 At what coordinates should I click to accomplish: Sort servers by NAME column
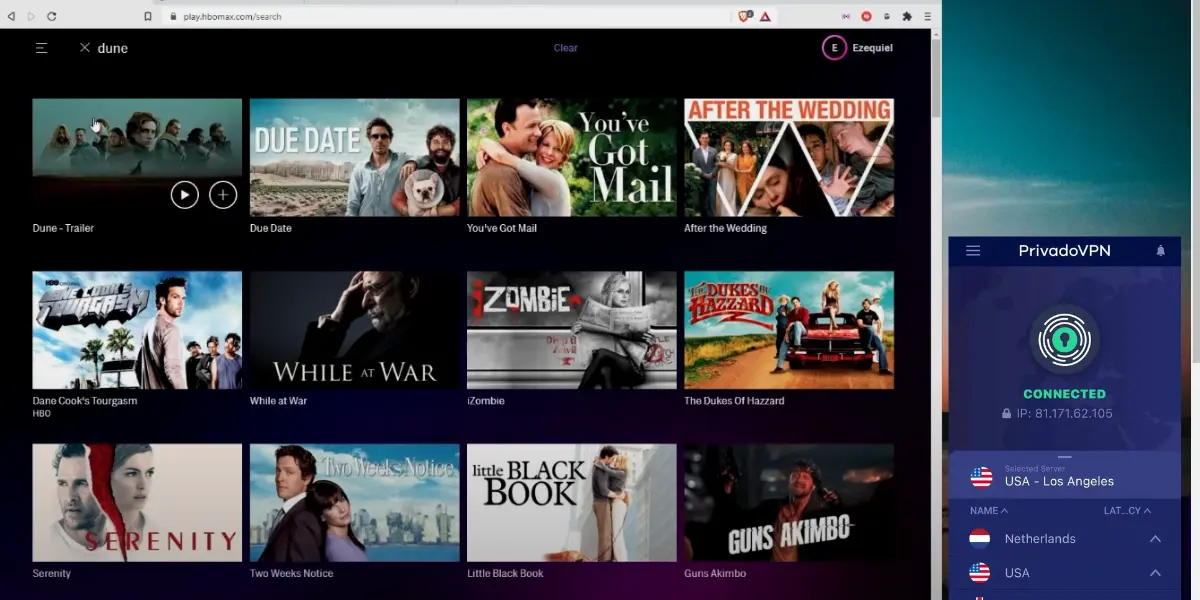988,511
